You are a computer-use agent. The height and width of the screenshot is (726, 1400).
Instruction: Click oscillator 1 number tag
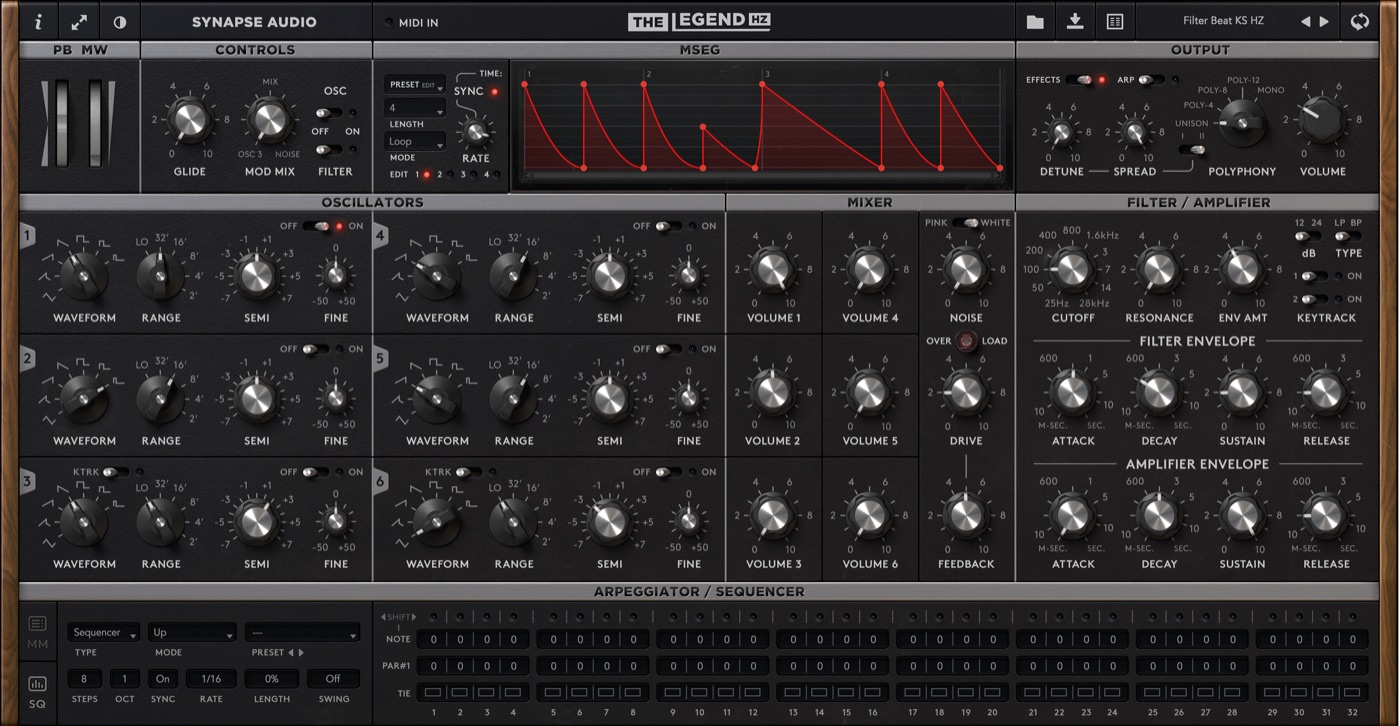[28, 236]
